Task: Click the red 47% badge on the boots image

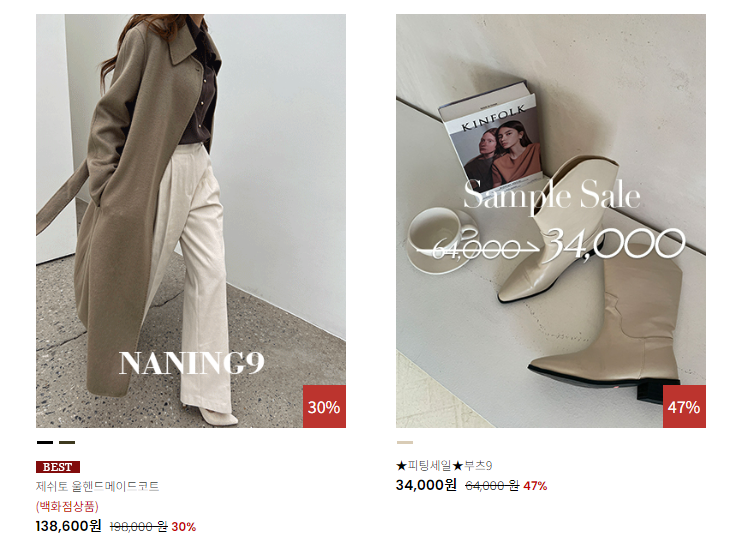Action: [x=684, y=406]
